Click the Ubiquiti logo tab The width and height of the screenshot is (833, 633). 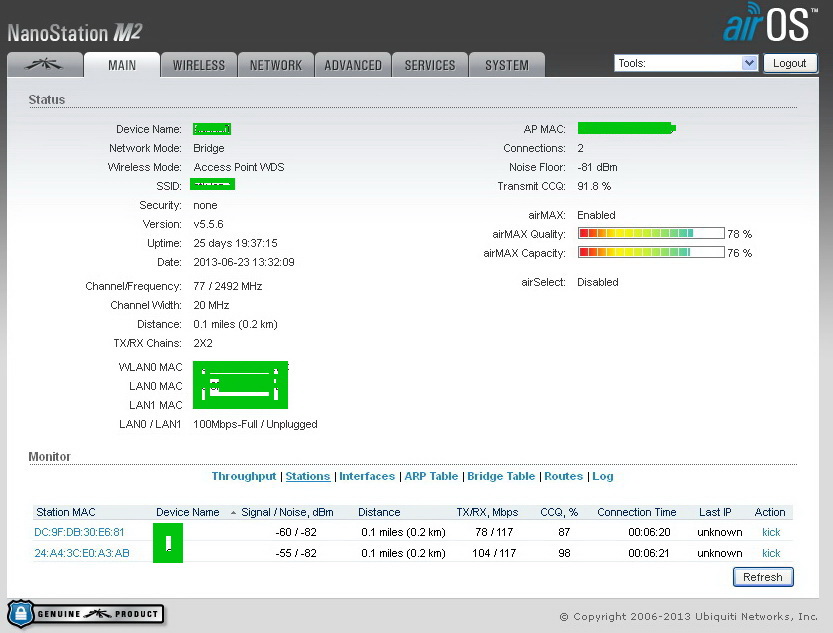(x=44, y=65)
